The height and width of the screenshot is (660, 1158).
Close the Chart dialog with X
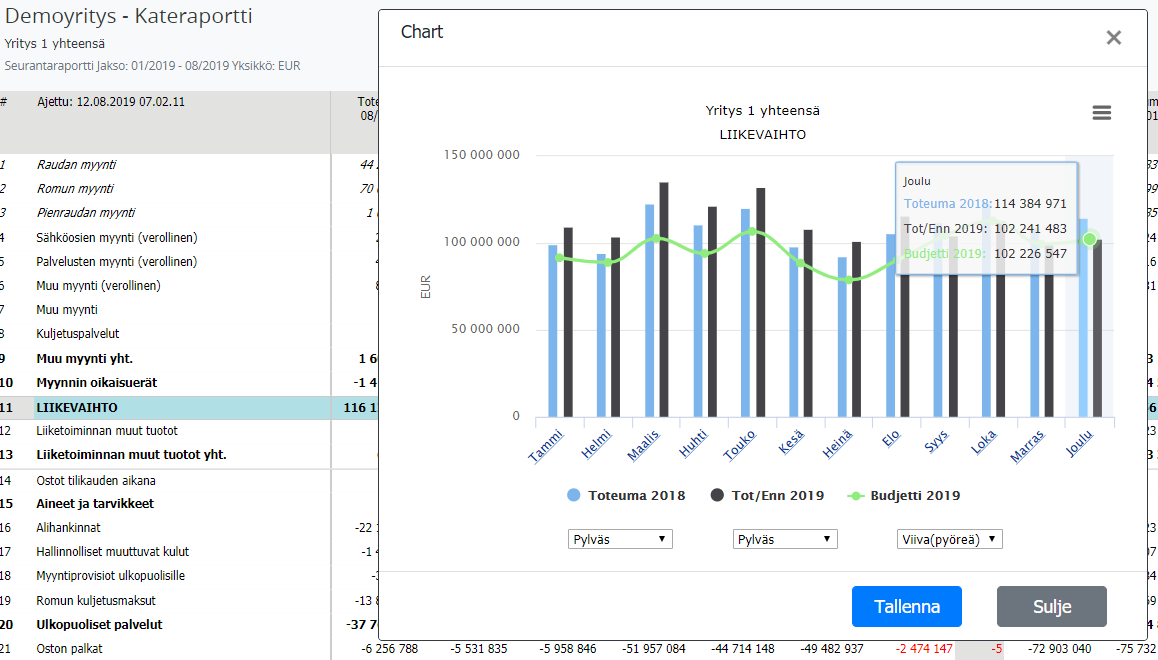pyautogui.click(x=1113, y=38)
